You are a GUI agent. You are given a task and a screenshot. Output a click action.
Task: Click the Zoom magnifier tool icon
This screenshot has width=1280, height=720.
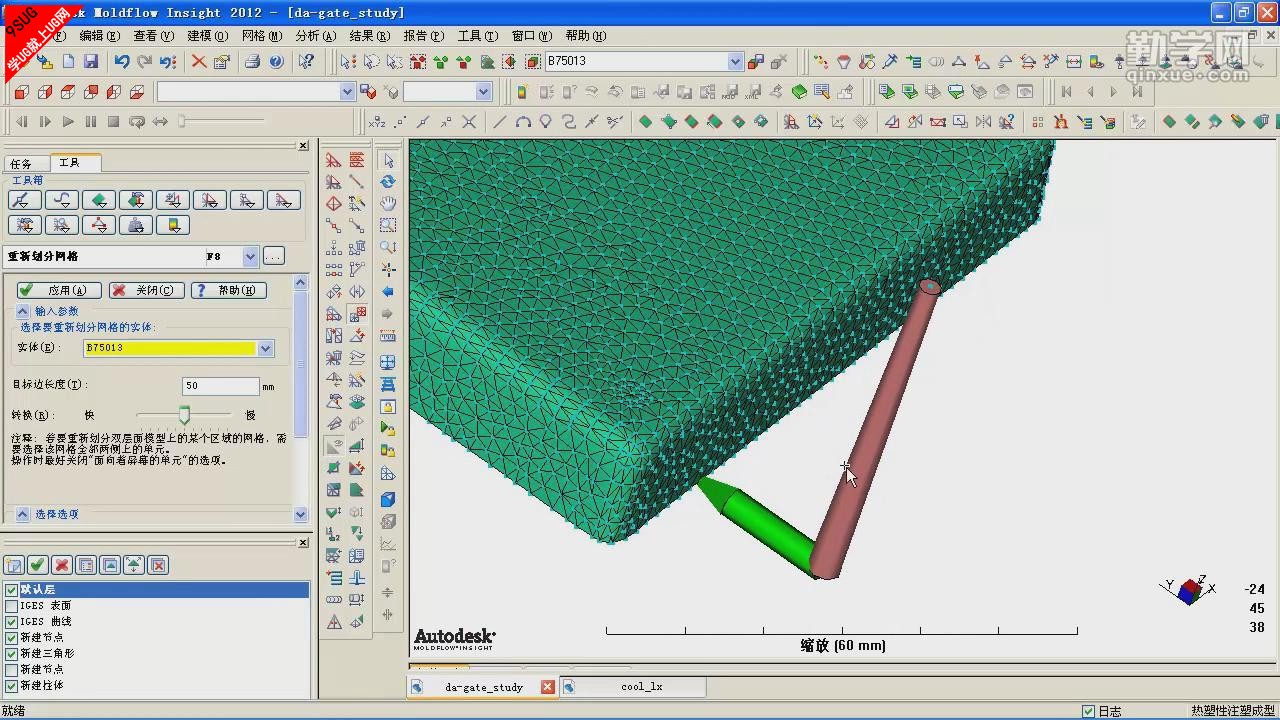[388, 248]
